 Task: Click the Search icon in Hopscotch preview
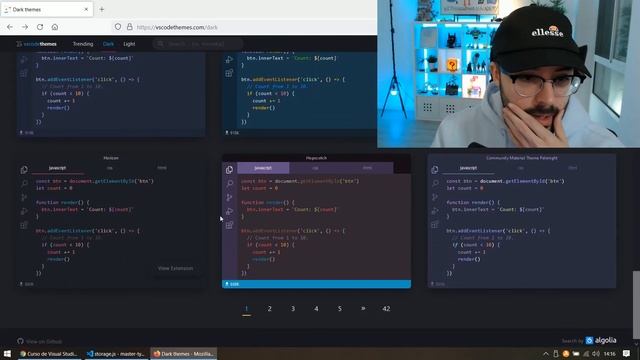pyautogui.click(x=229, y=183)
